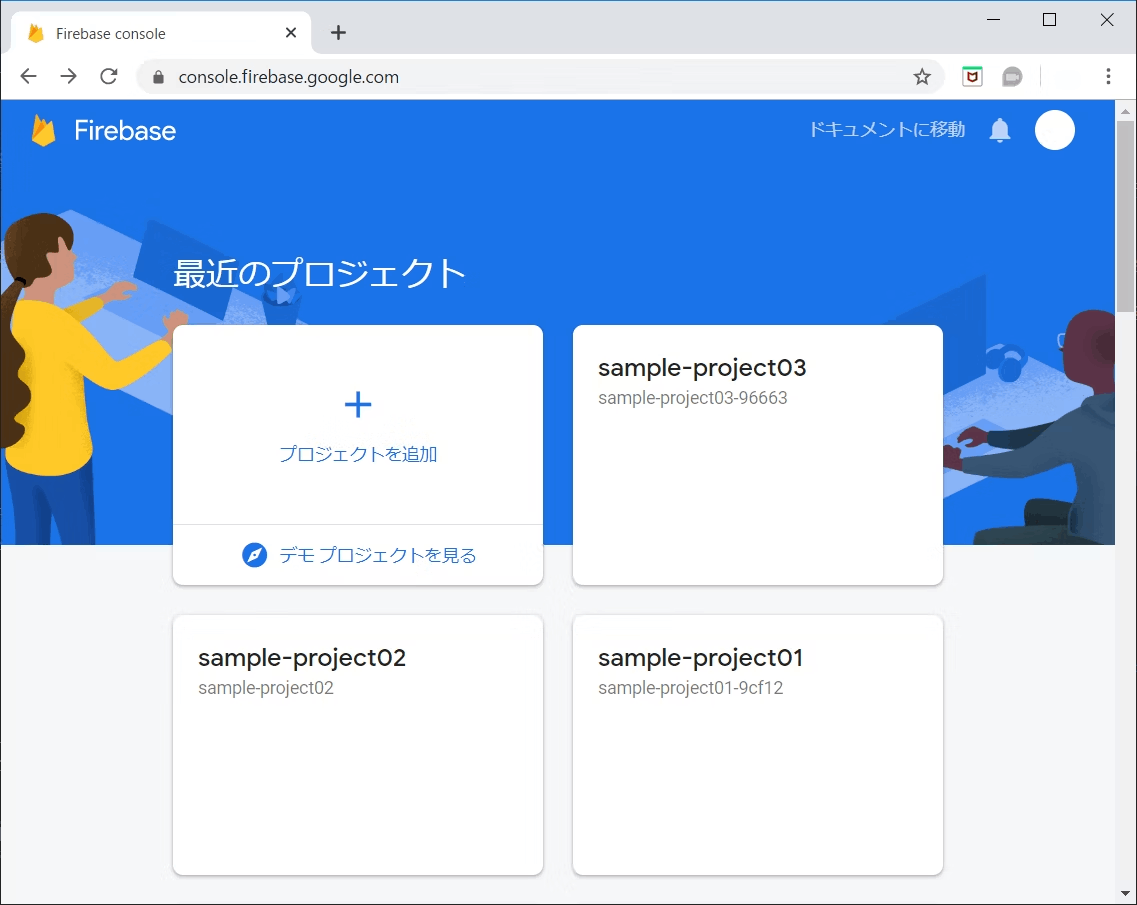This screenshot has width=1137, height=905.
Task: Click the address bar URL
Action: [289, 77]
